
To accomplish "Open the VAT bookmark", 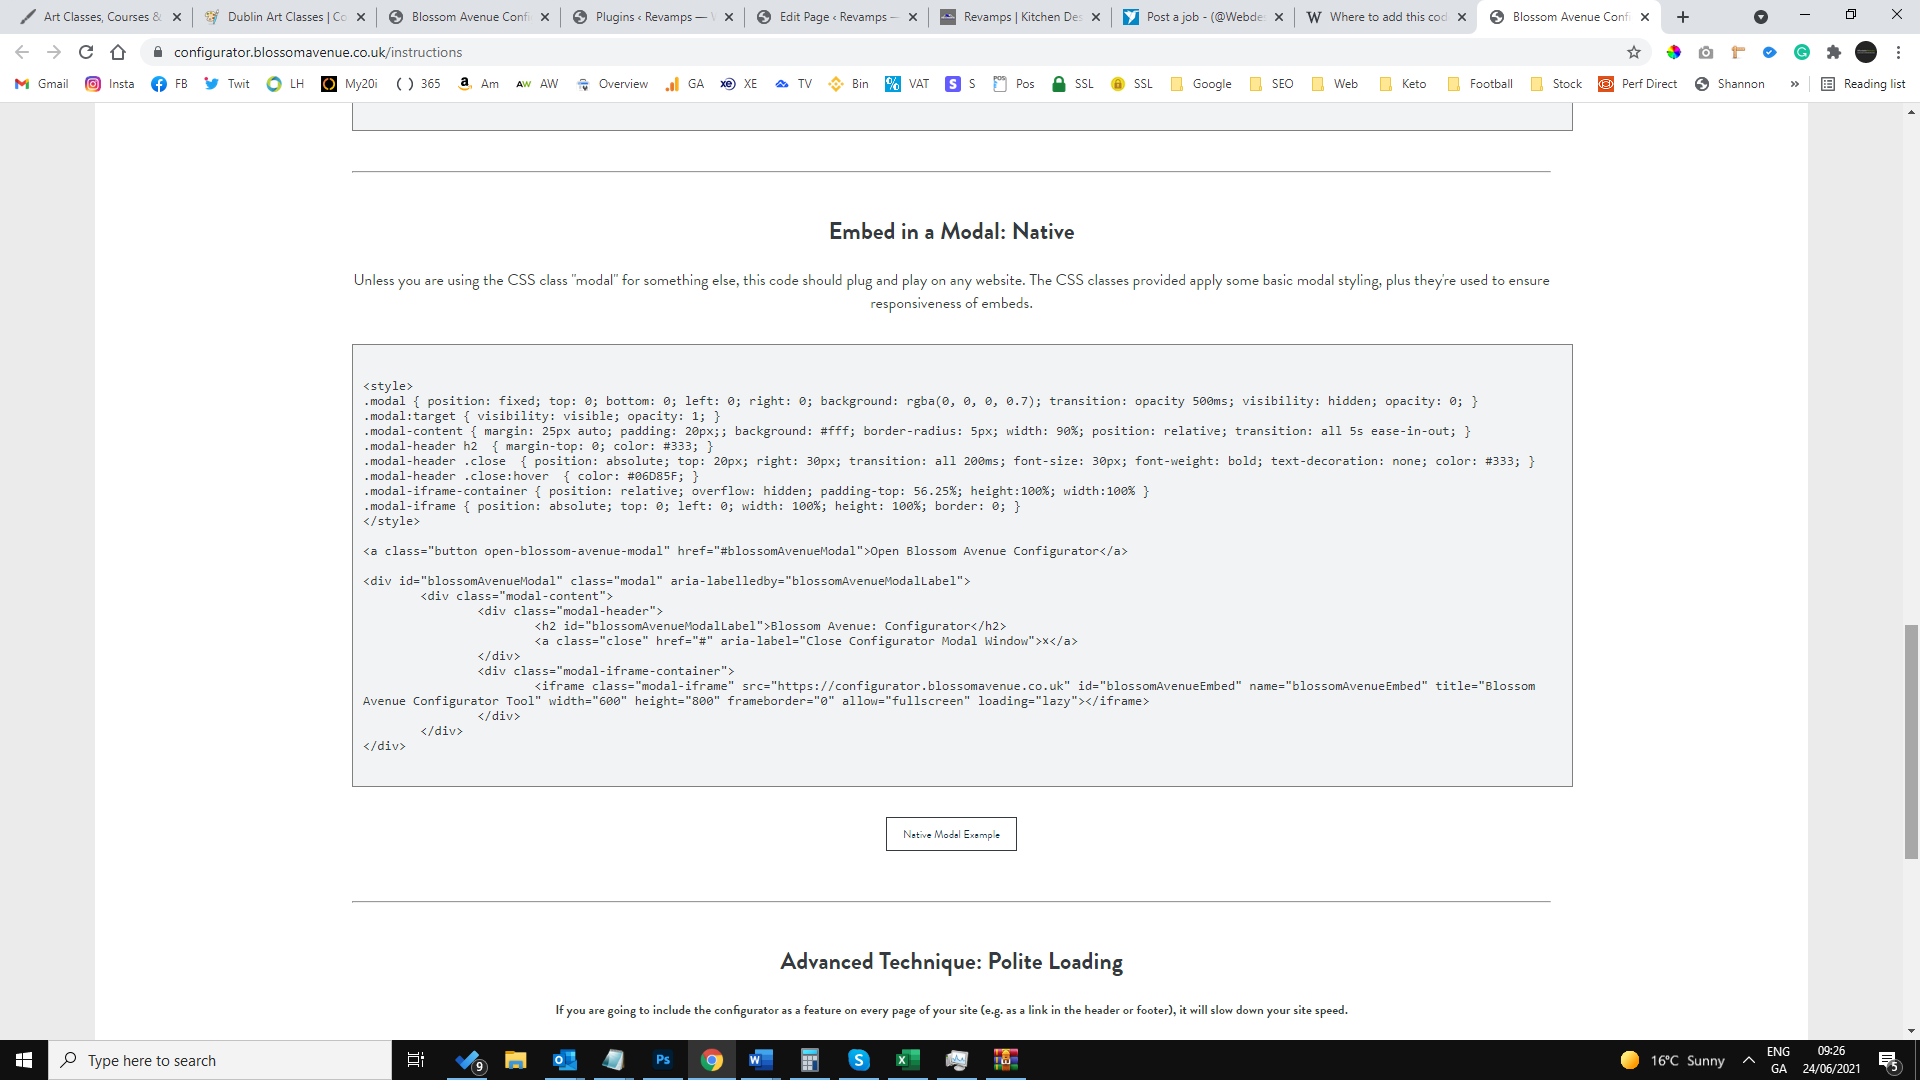I will tap(907, 84).
